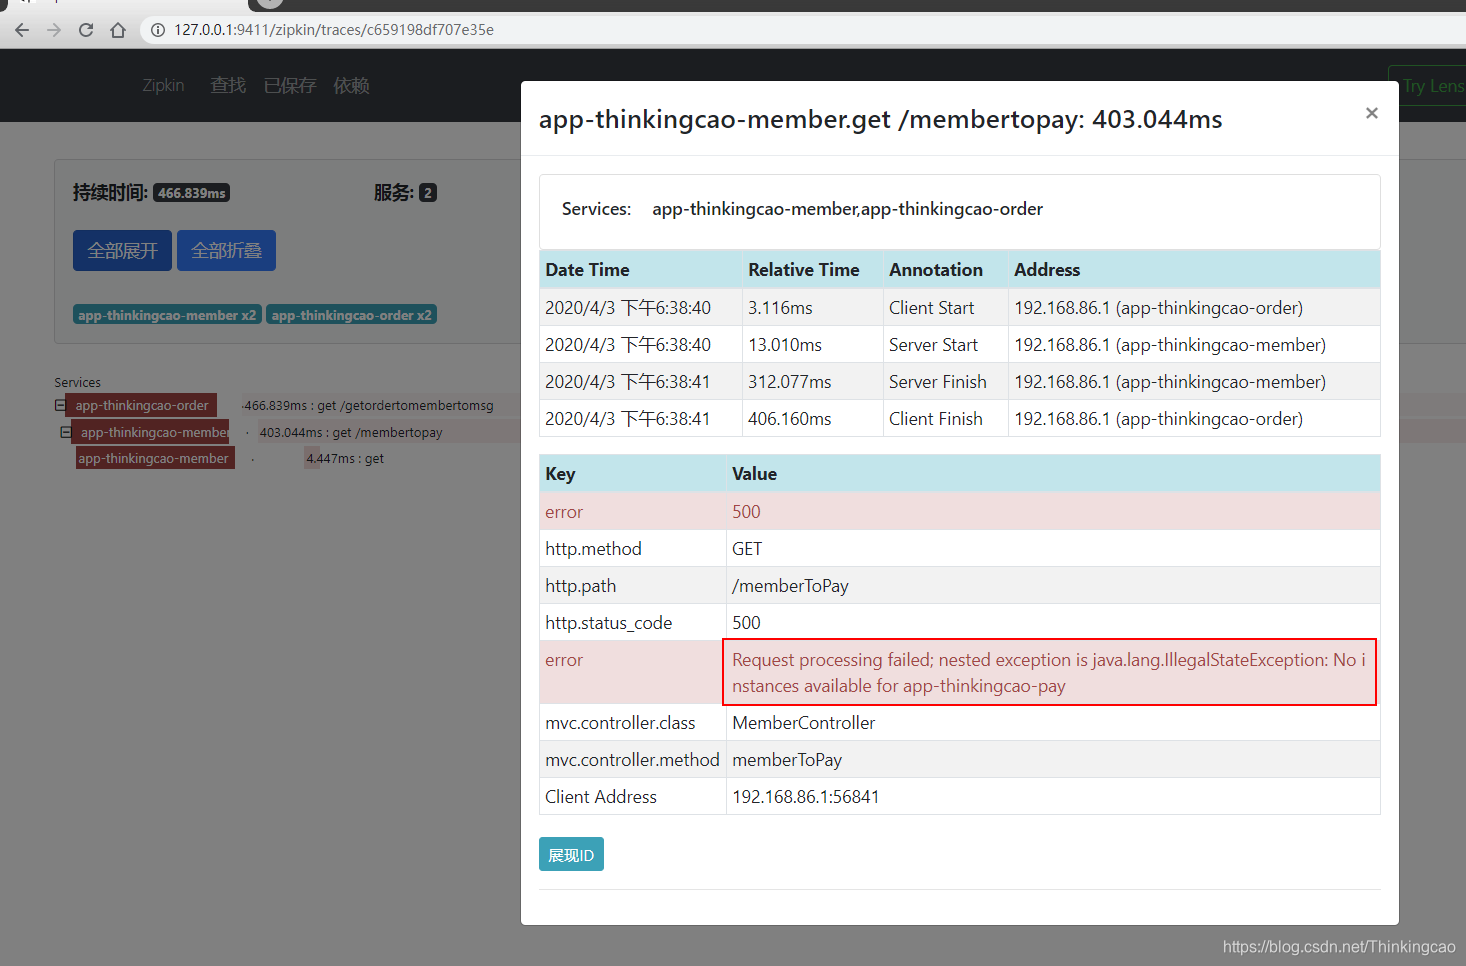Click the mvc.controller.method key cell
Viewport: 1466px width, 966px height.
point(633,760)
